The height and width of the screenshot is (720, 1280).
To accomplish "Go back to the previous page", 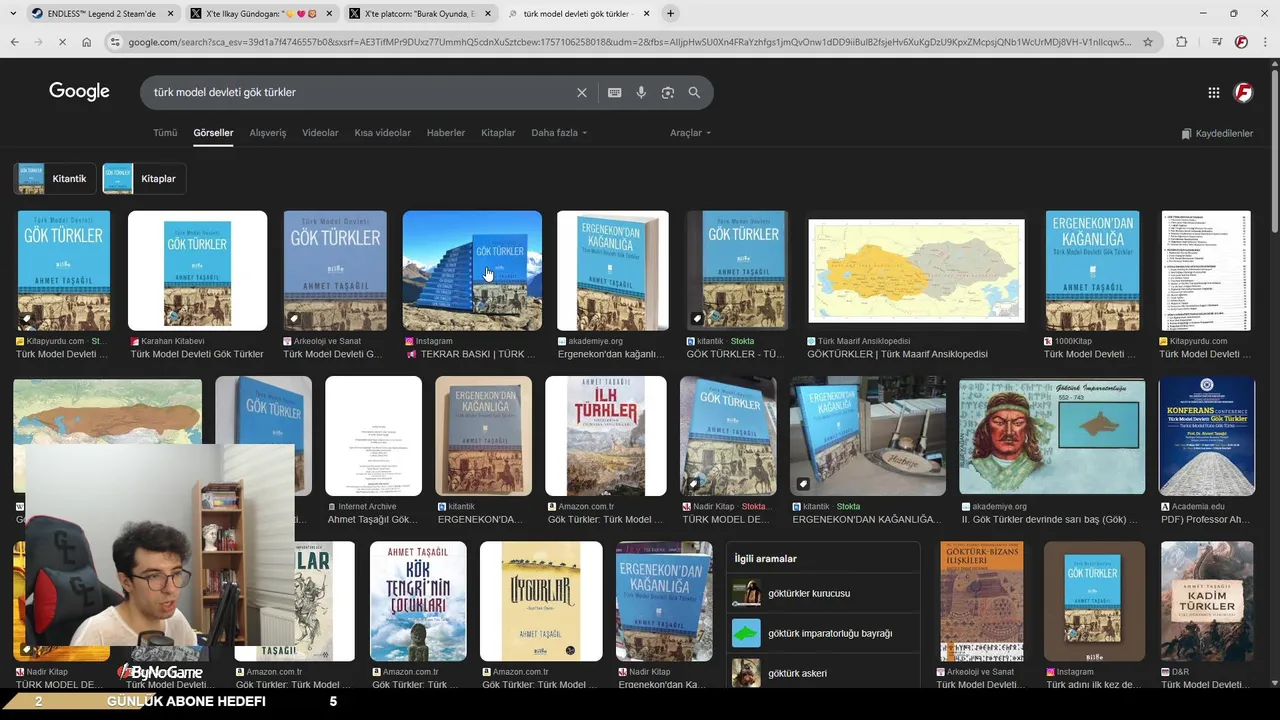I will pos(15,42).
